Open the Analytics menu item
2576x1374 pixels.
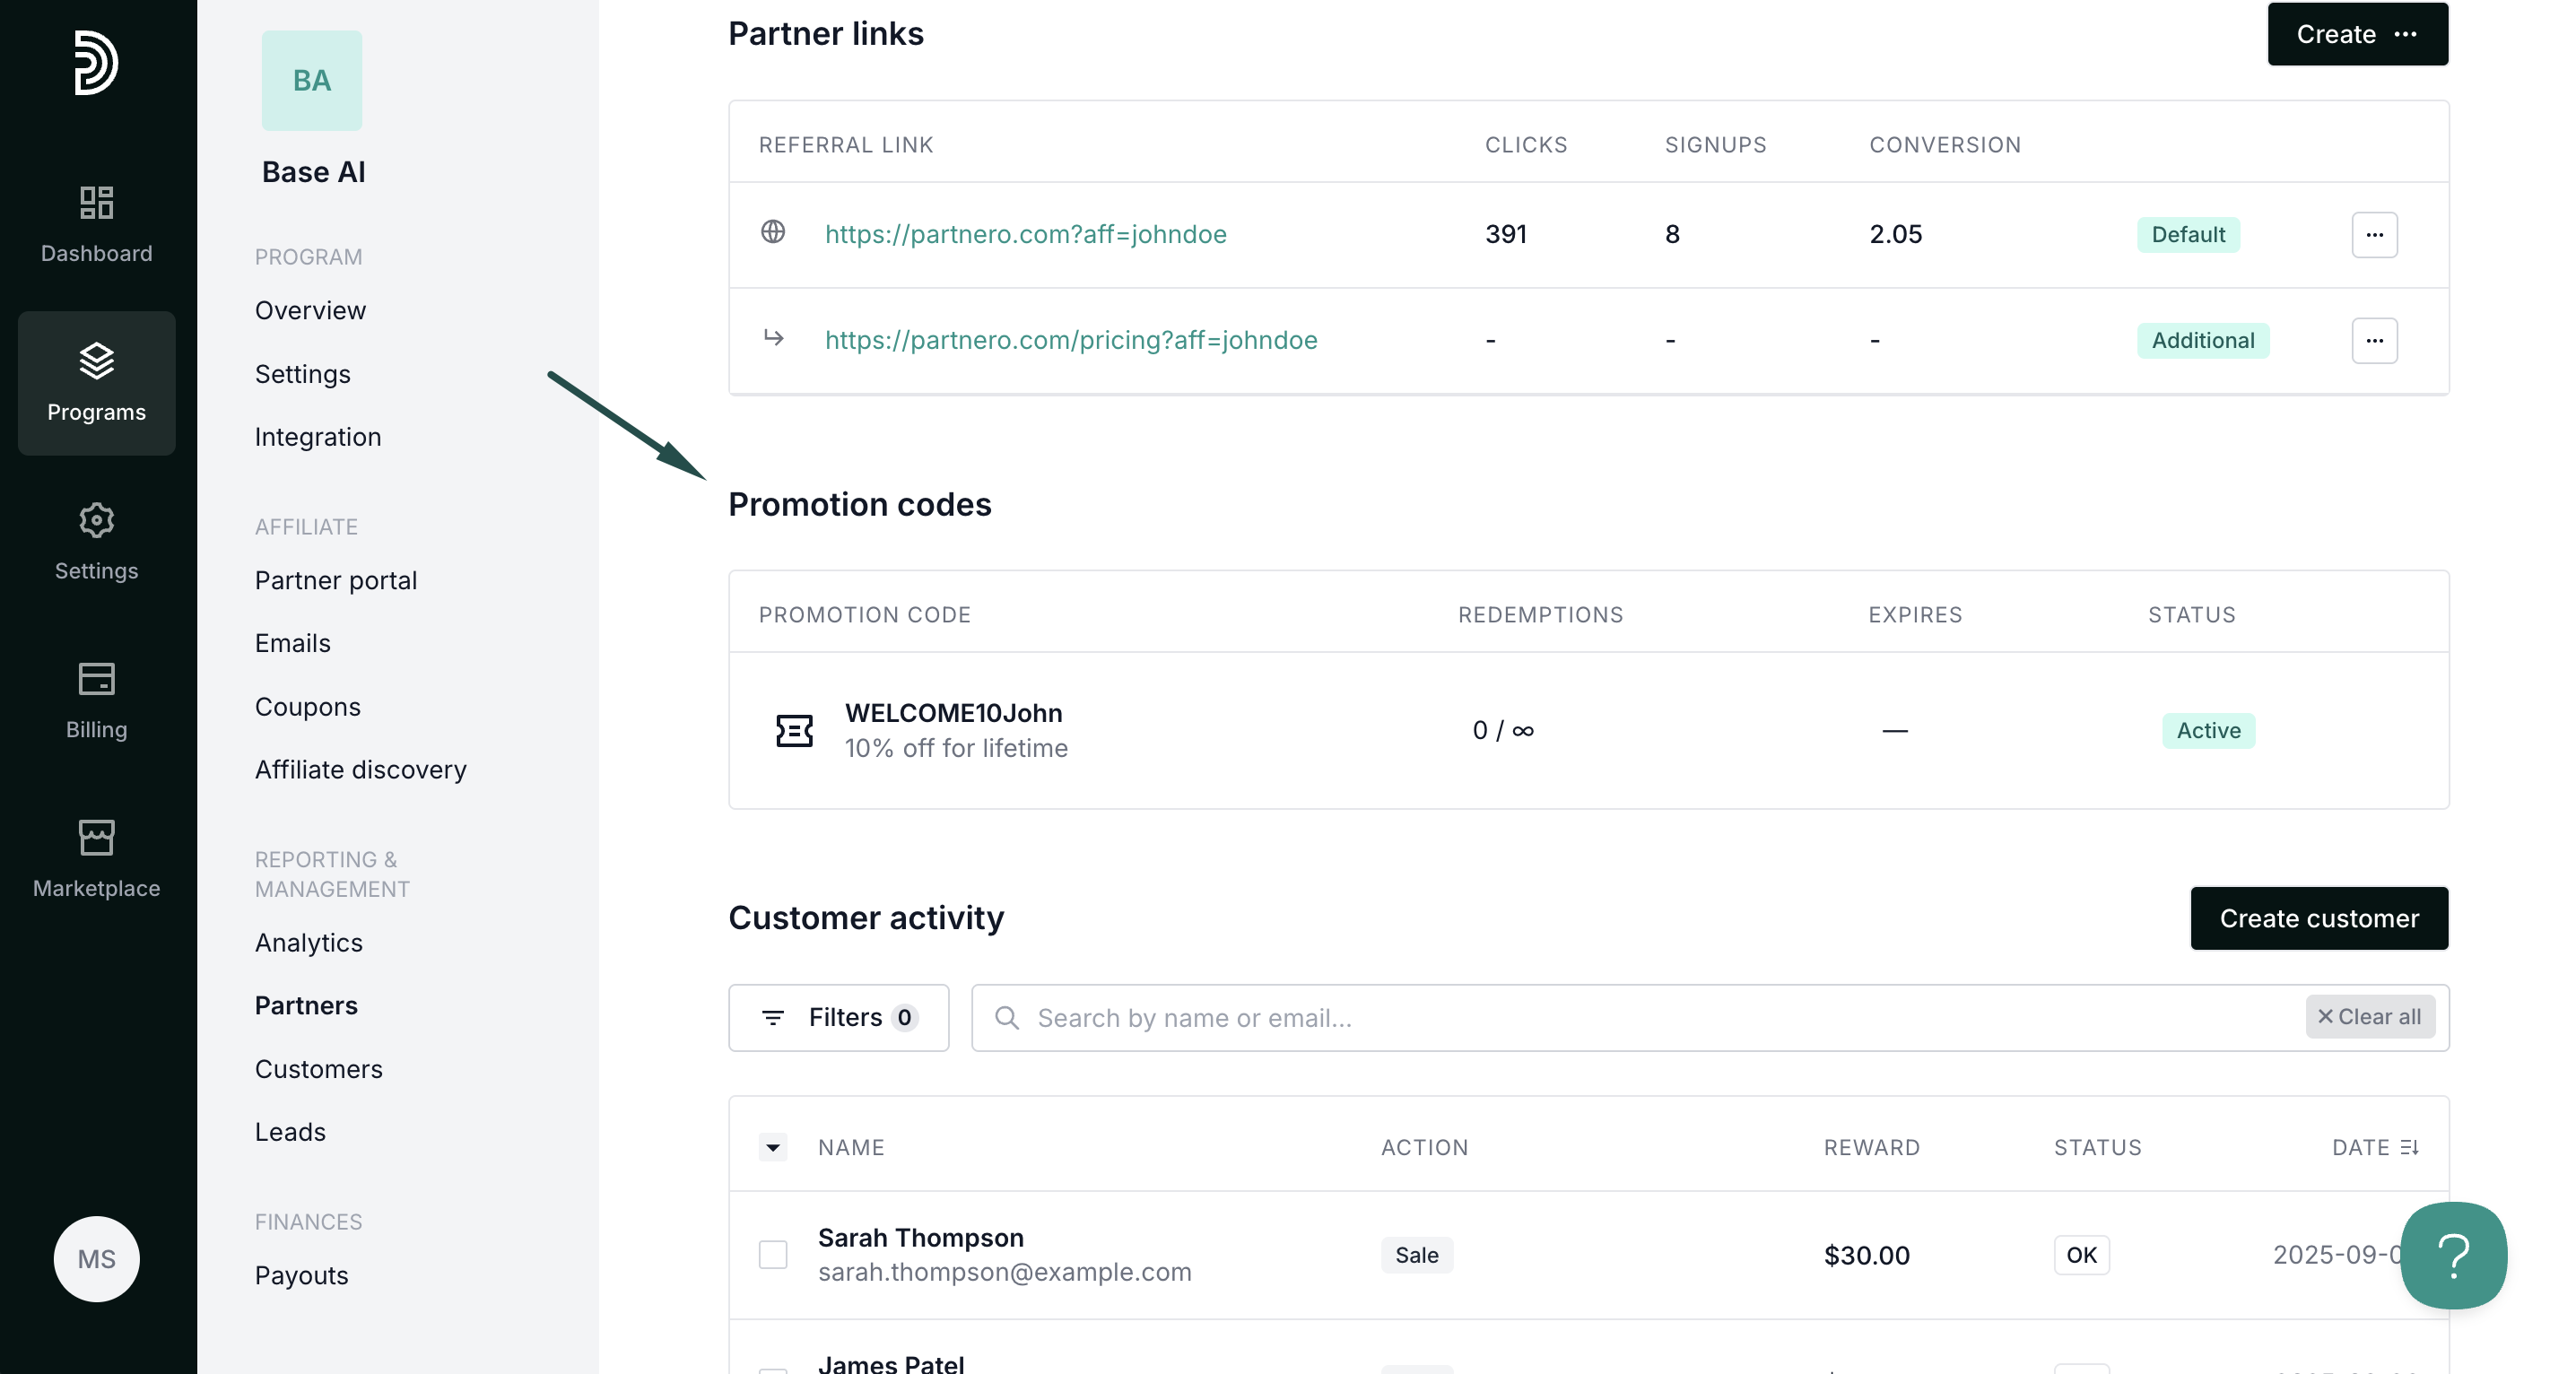(x=308, y=942)
